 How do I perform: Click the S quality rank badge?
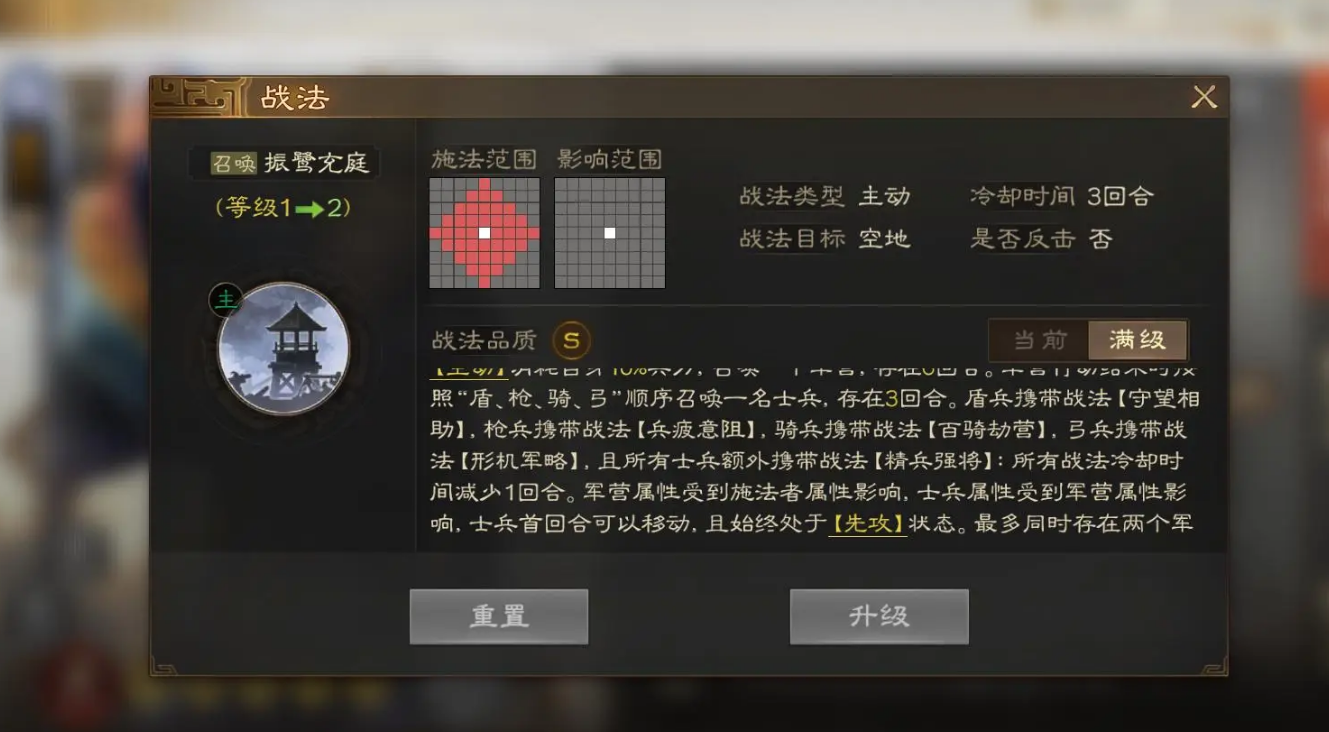coord(571,340)
